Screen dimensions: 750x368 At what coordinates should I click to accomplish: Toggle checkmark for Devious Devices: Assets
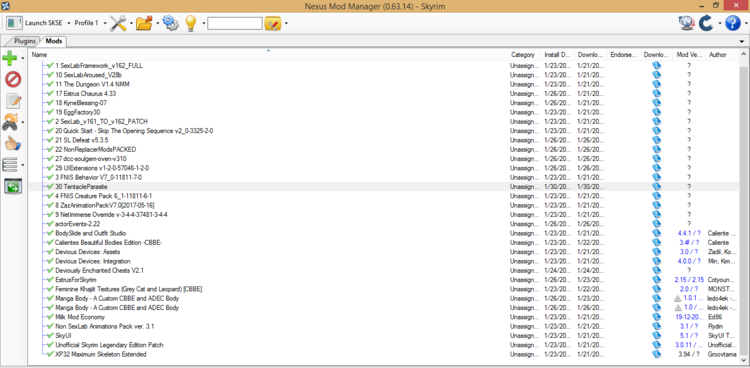[x=50, y=252]
